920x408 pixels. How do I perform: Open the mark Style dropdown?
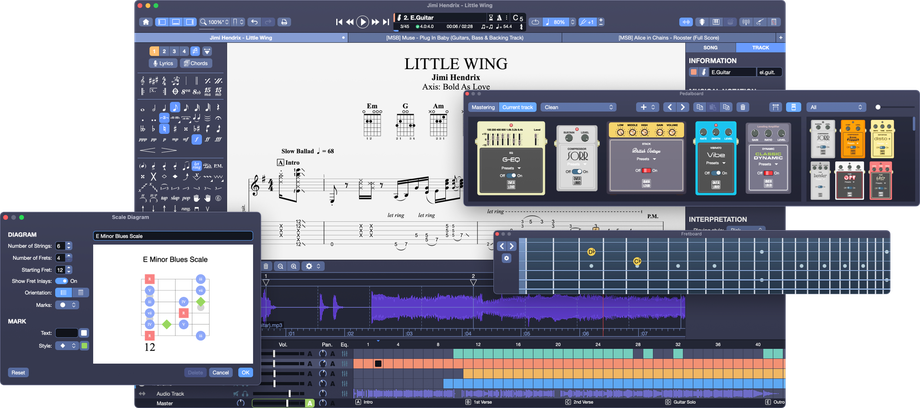[67, 345]
